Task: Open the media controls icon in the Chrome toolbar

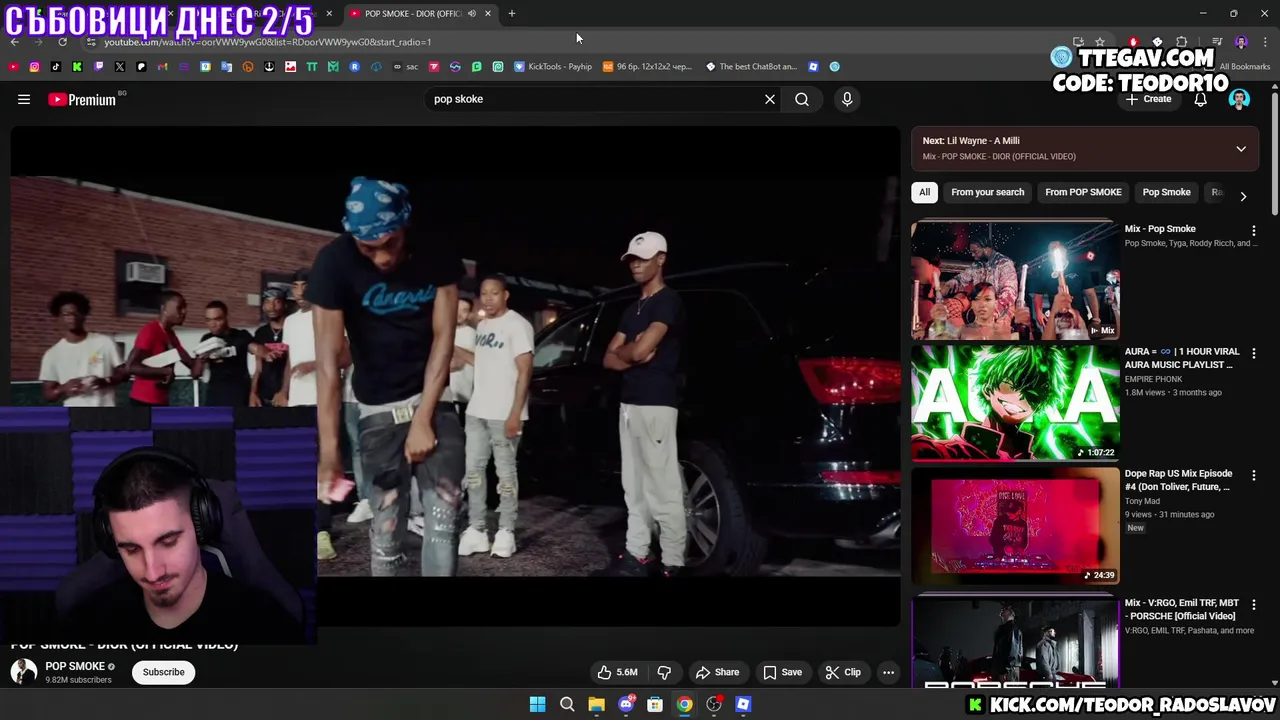Action: click(x=1217, y=42)
